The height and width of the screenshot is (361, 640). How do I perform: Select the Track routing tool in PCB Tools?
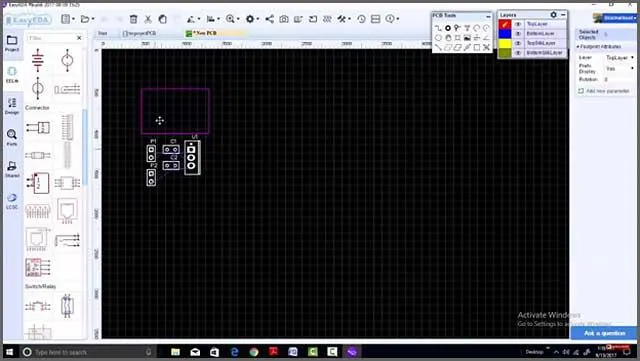click(438, 28)
